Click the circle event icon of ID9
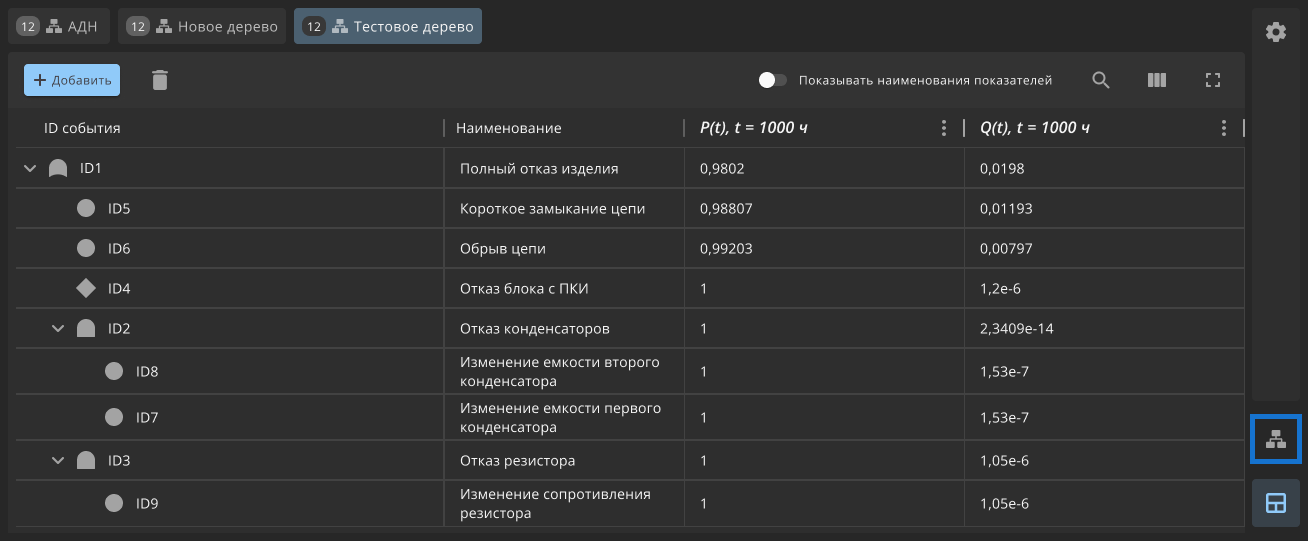This screenshot has height=541, width=1308. coord(114,504)
